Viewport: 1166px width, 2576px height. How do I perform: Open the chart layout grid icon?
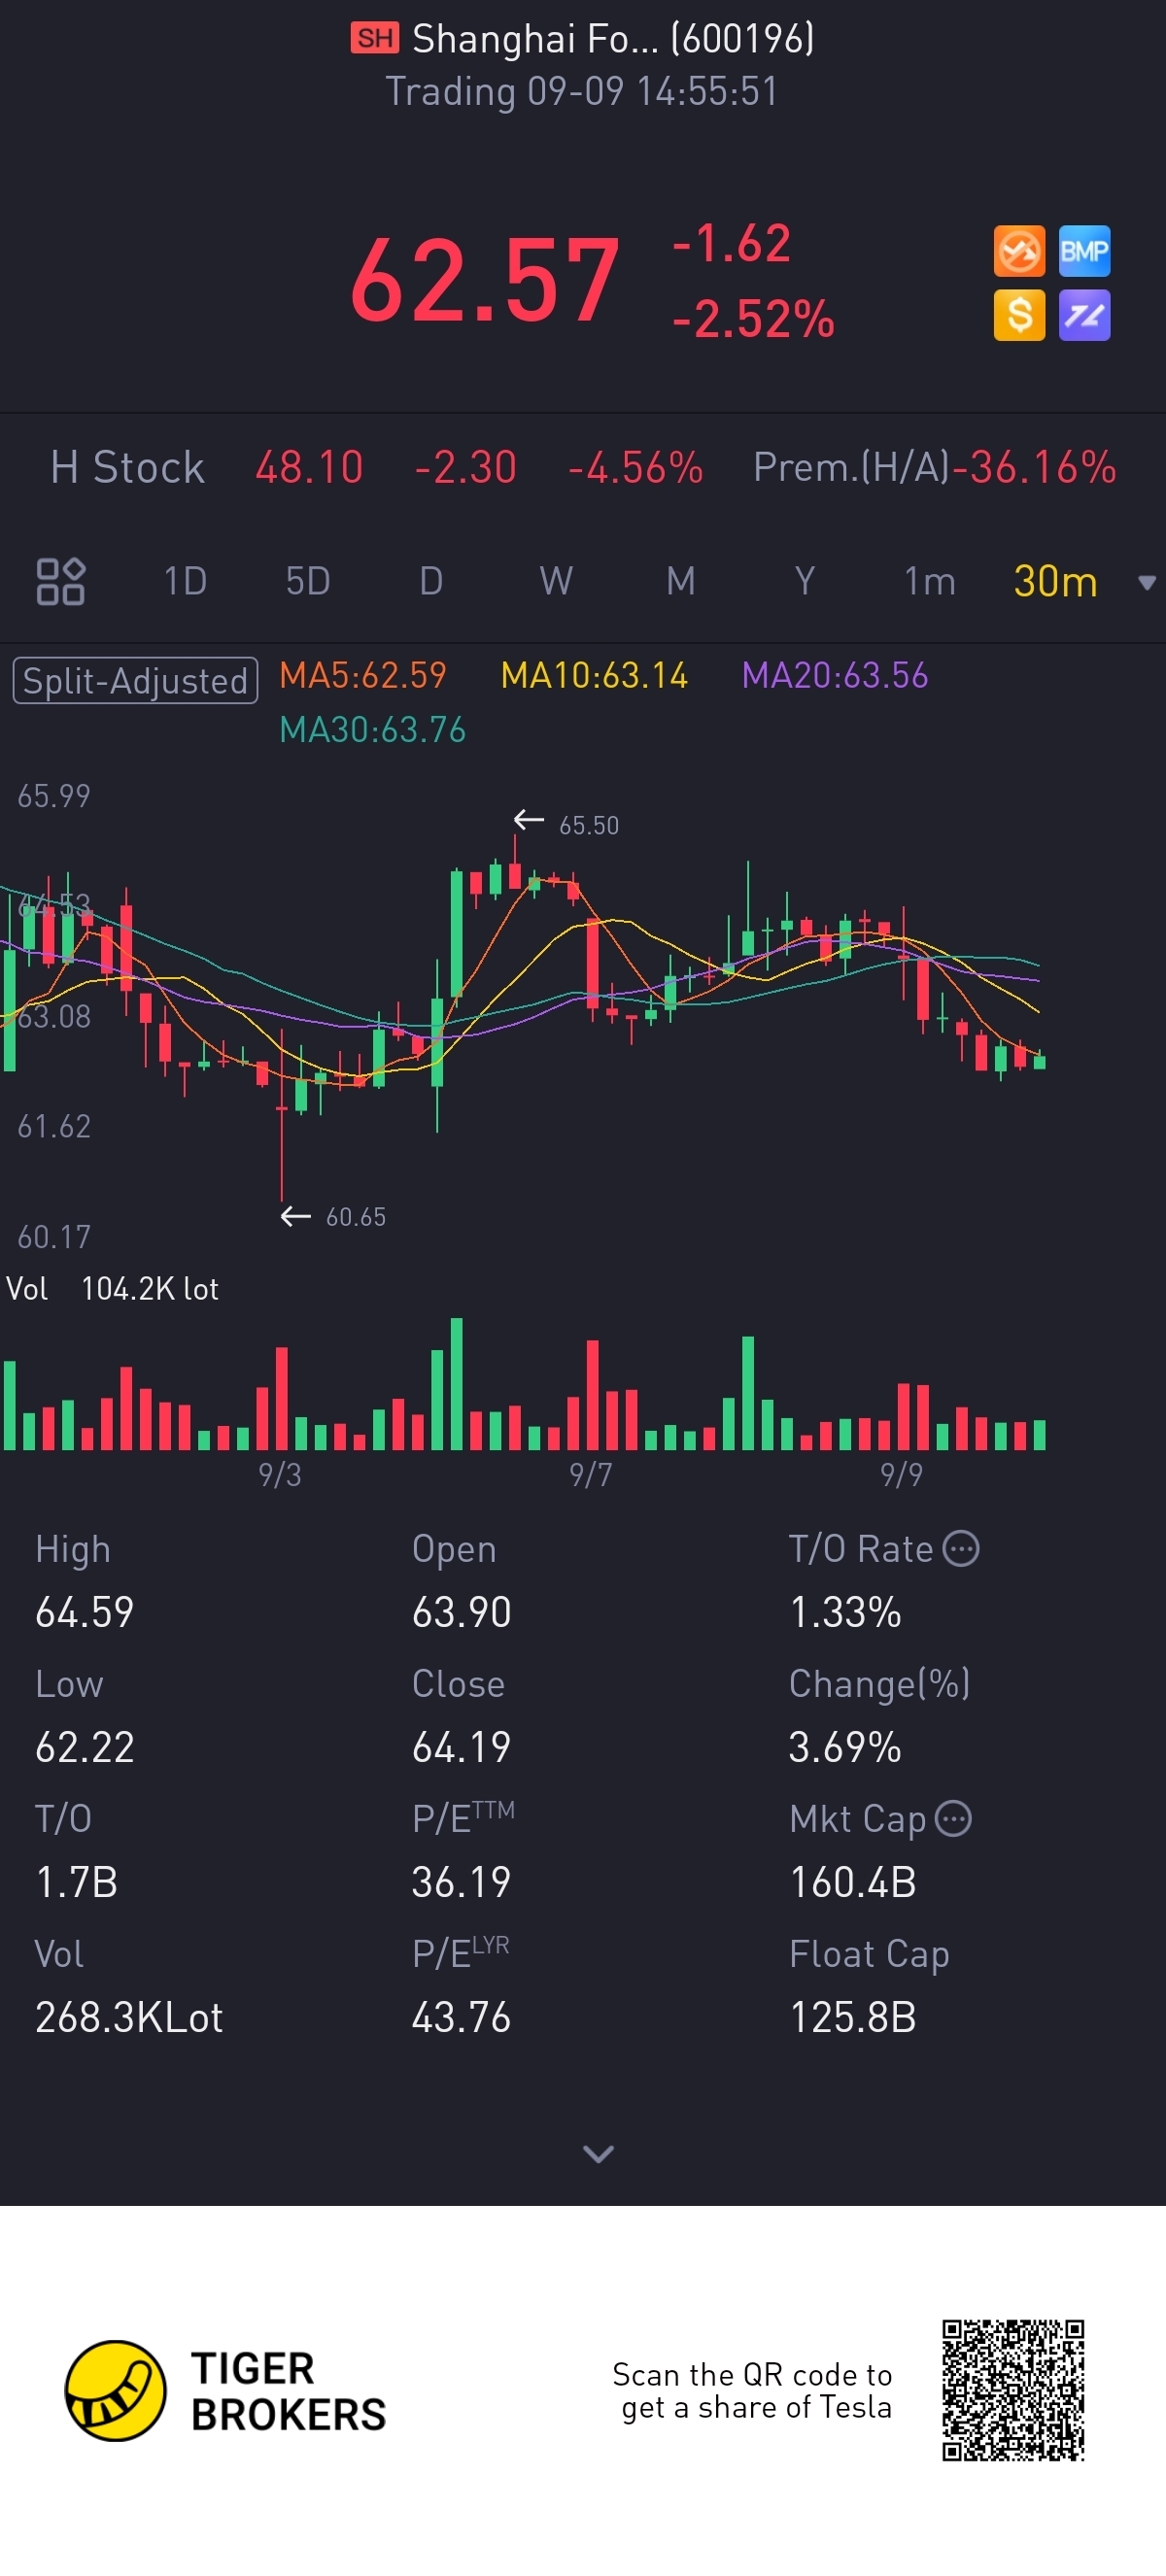[x=60, y=581]
